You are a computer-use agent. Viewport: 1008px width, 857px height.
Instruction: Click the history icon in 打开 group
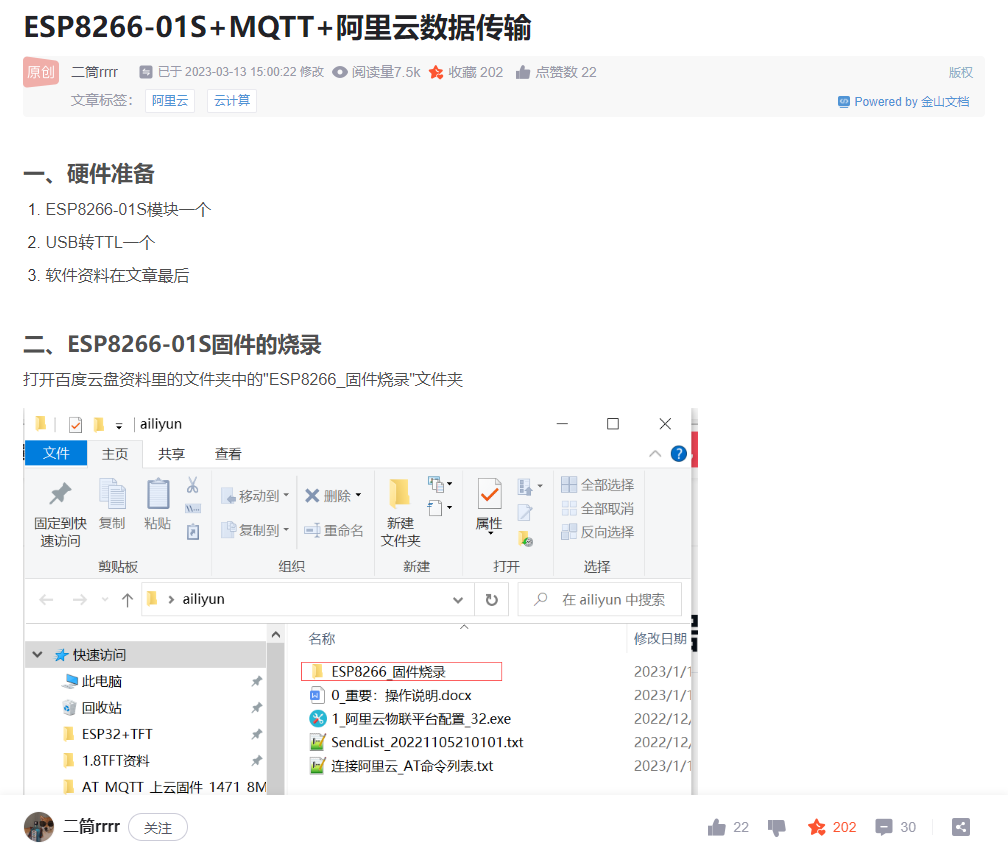coord(526,538)
